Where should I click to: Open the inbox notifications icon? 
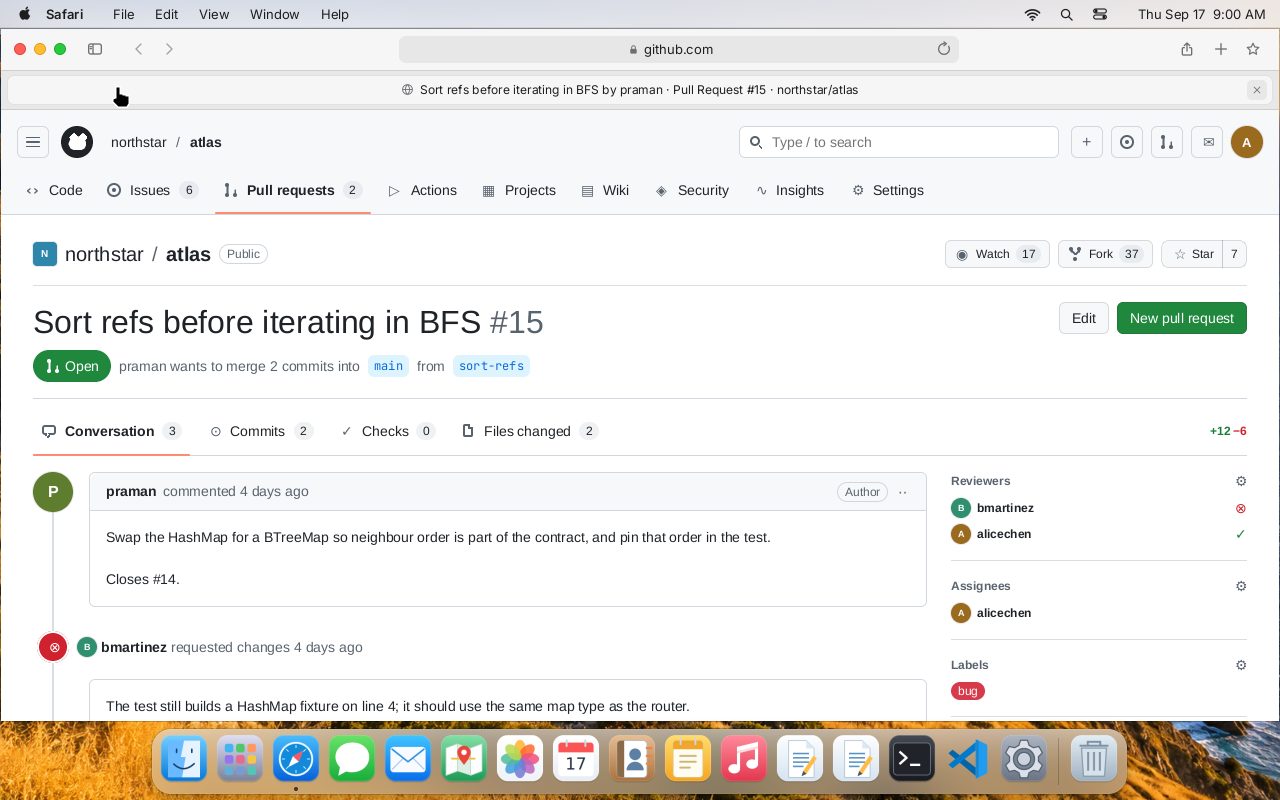point(1208,142)
